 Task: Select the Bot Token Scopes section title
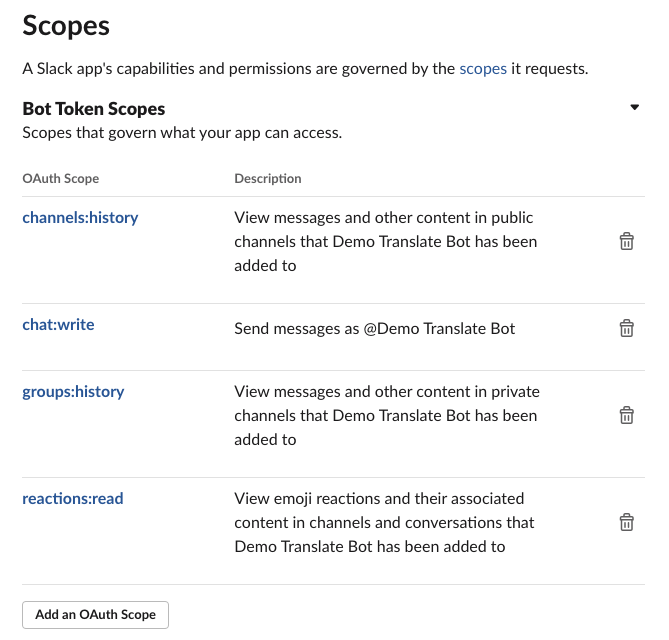coord(93,109)
